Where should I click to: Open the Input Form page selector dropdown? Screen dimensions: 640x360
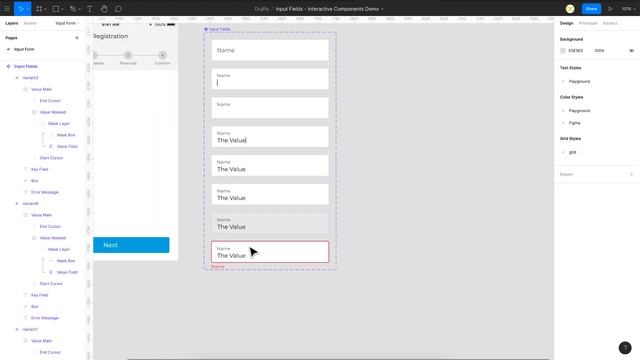68,23
